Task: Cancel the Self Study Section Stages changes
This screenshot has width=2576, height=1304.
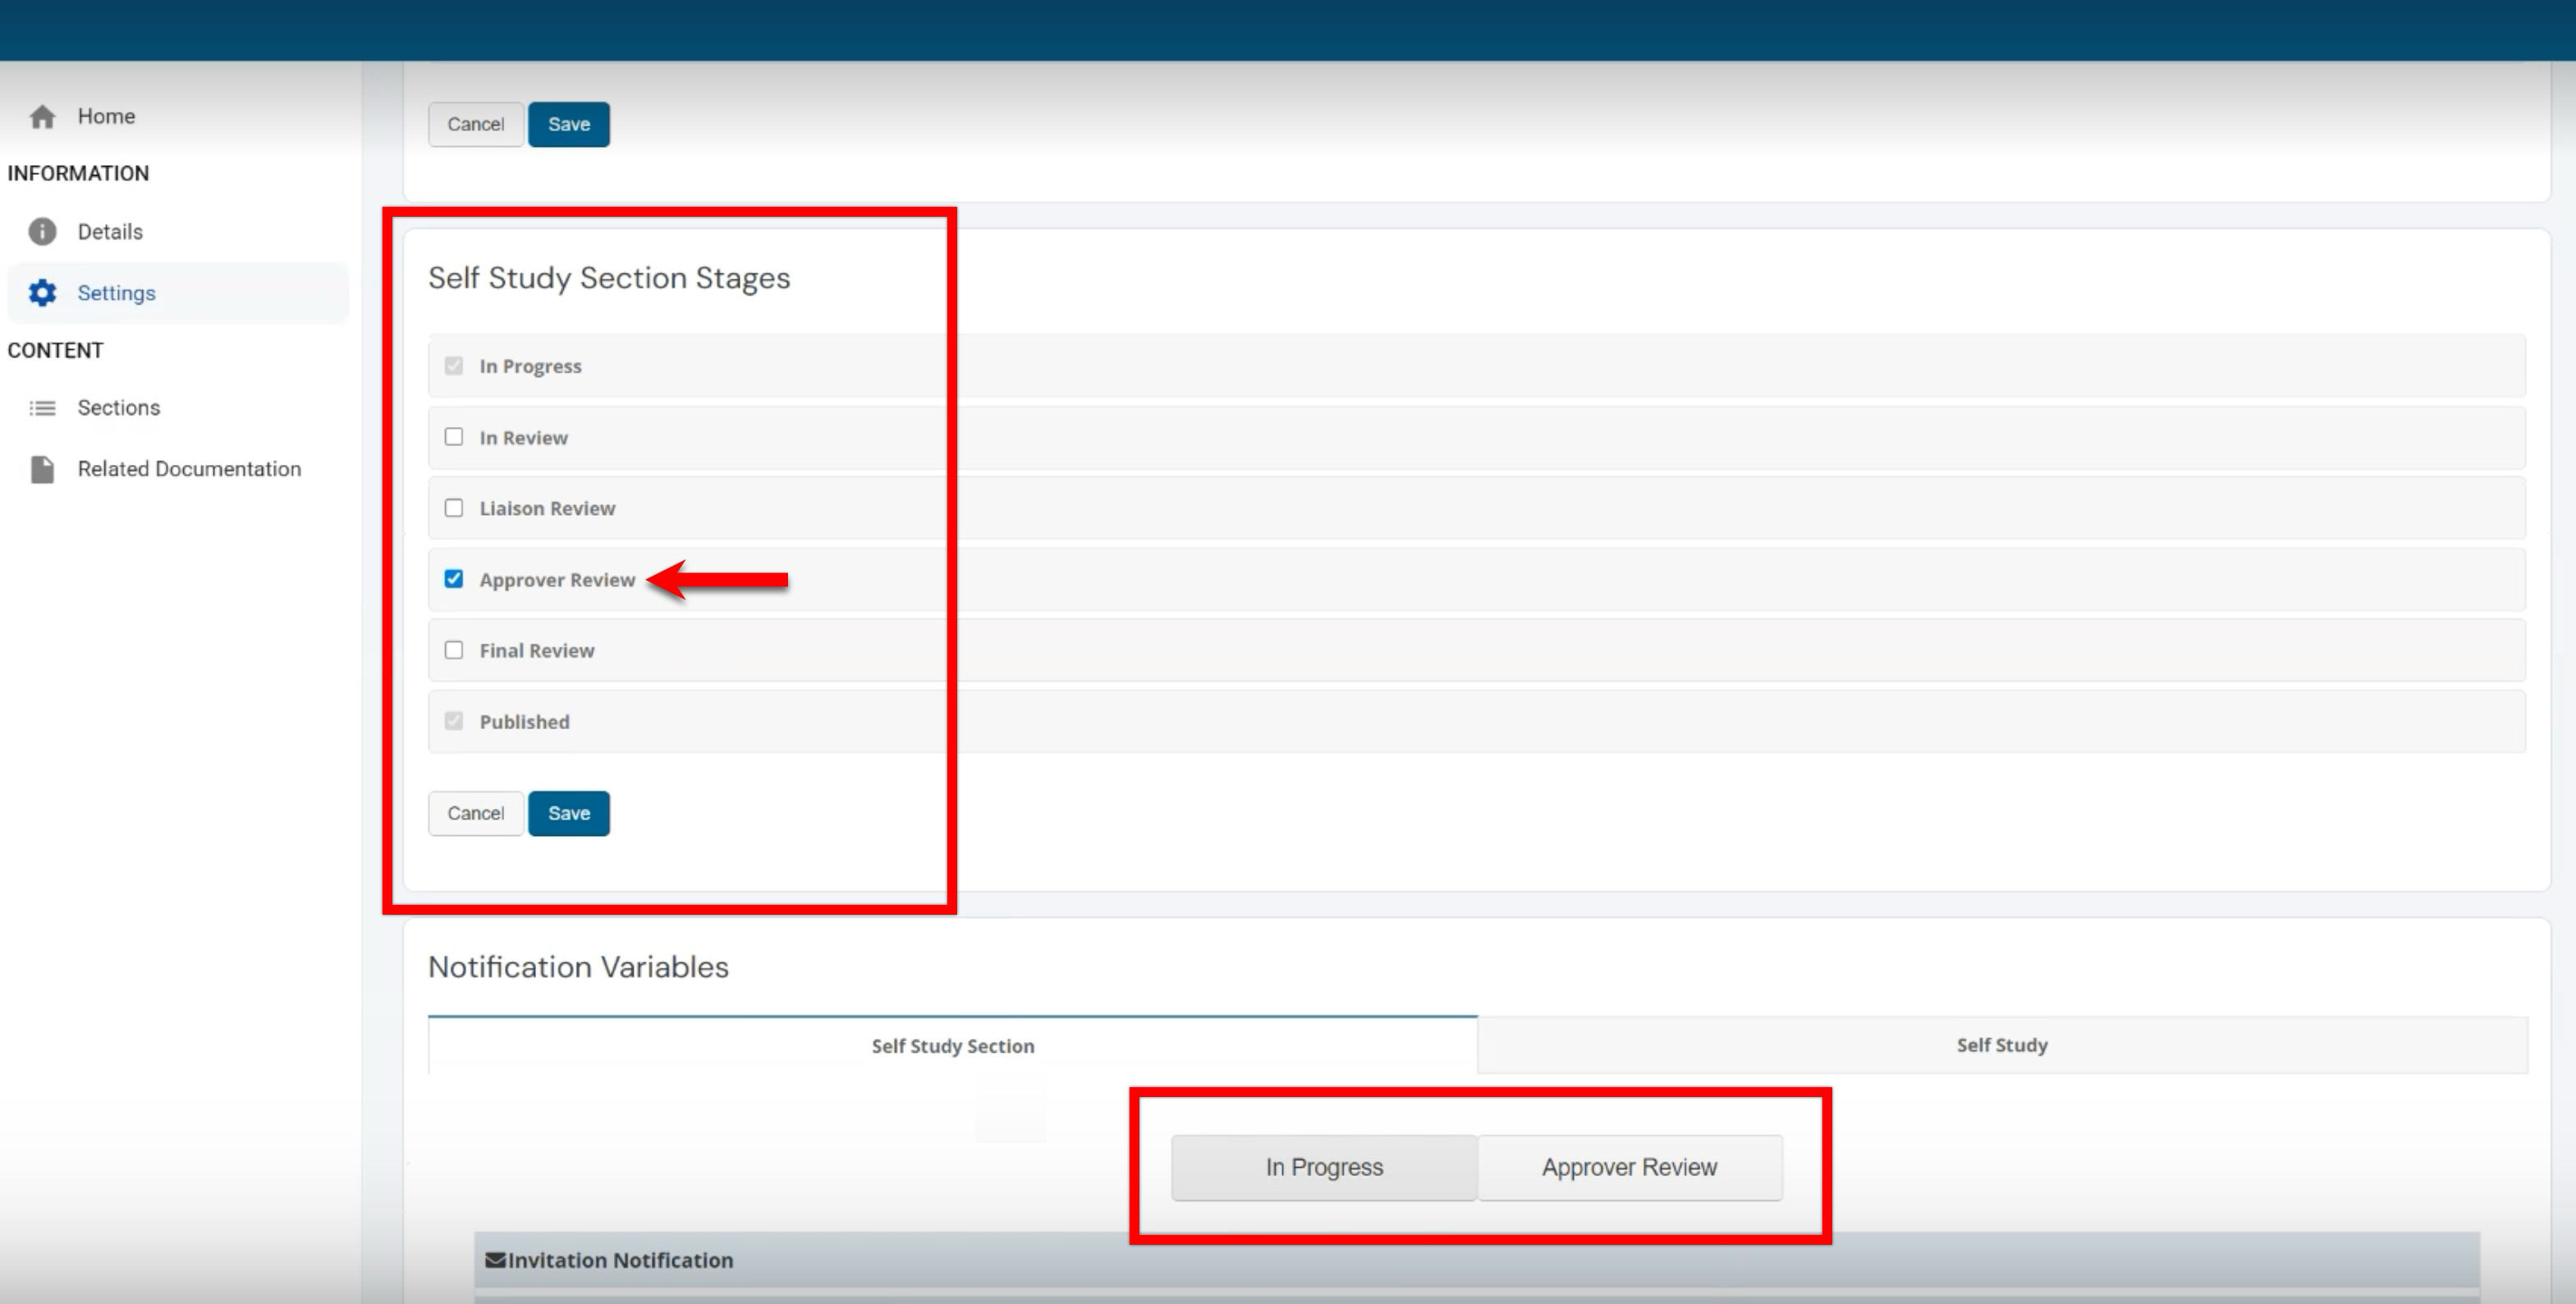Action: coord(475,813)
